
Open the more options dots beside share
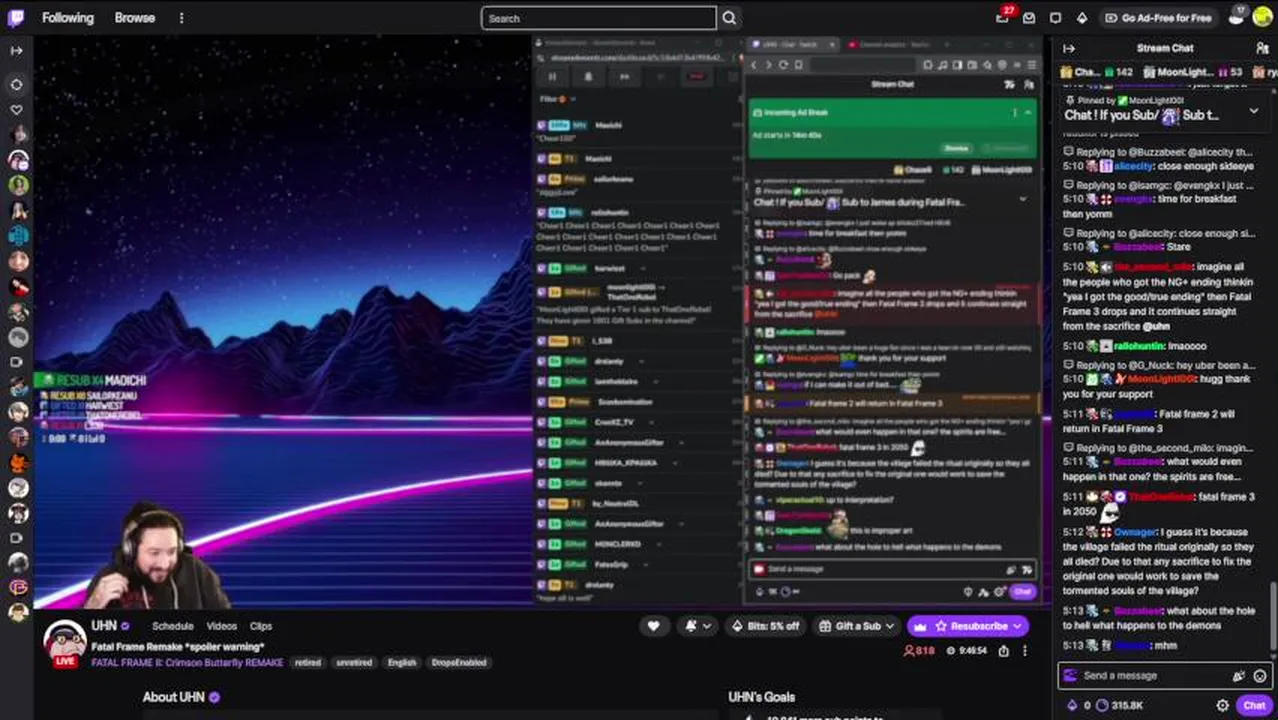1025,651
